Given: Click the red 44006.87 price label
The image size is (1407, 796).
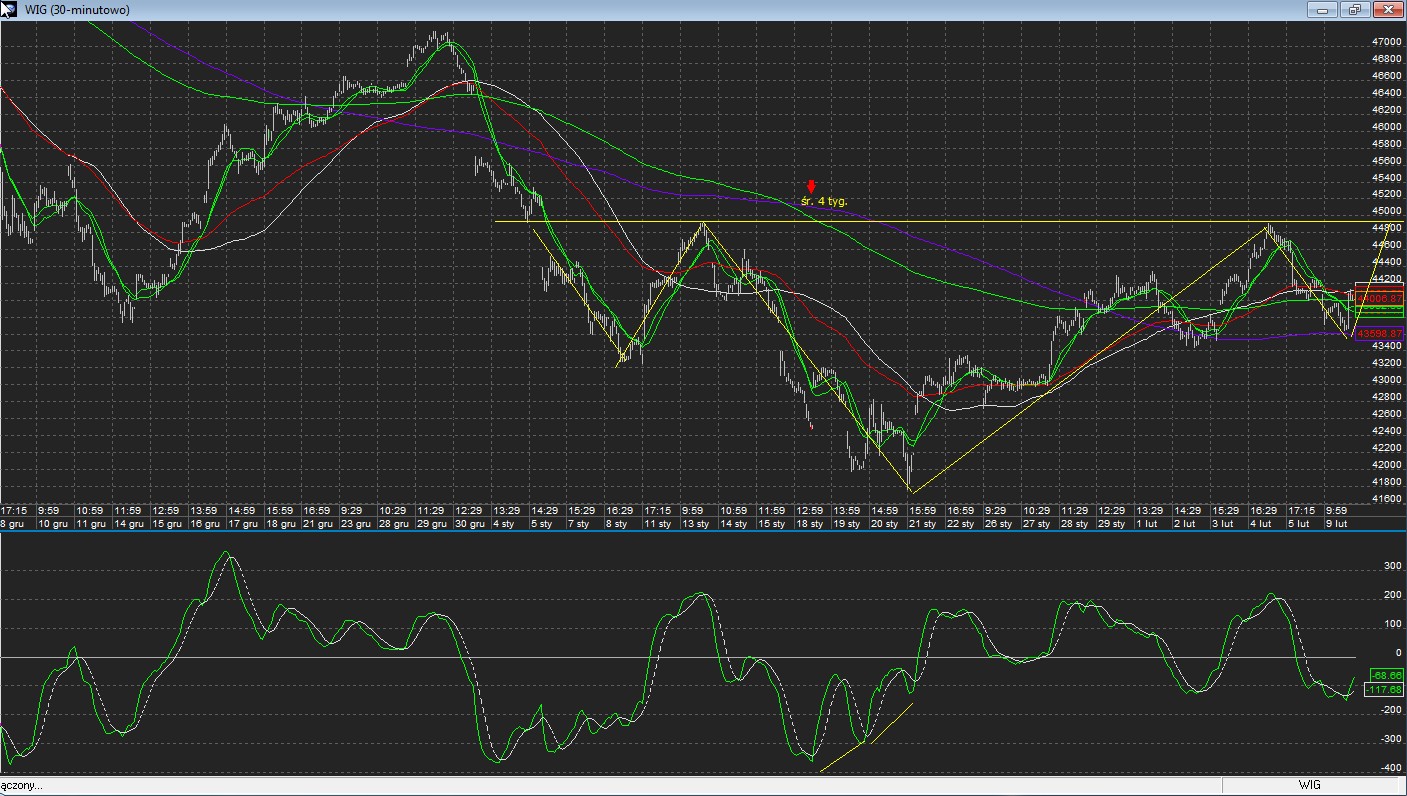Looking at the screenshot, I should (1379, 299).
